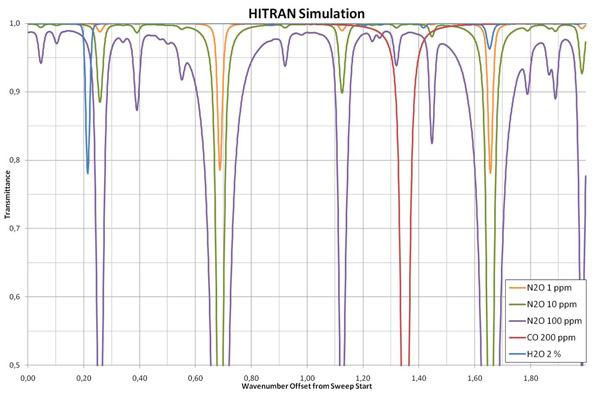Click the 1,80 tick label on x-axis

[530, 378]
